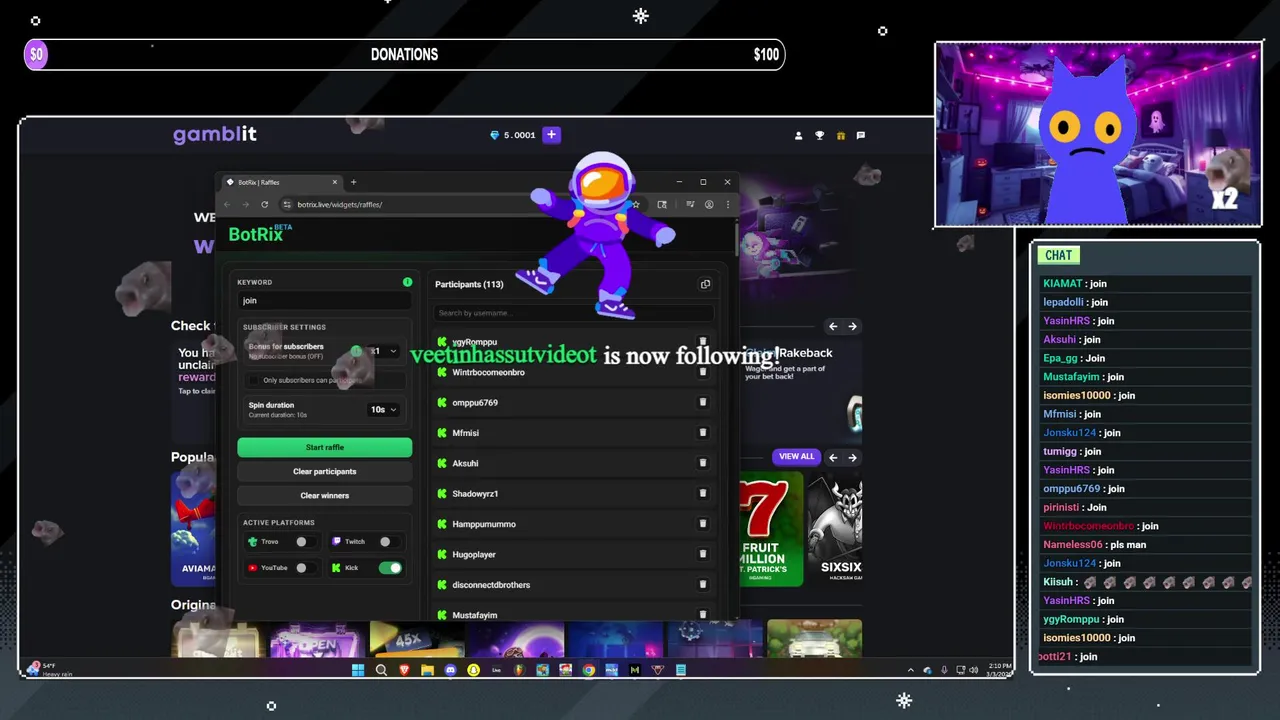Previous arrow beside VIEW ALL
The width and height of the screenshot is (1280, 720).
tap(833, 457)
